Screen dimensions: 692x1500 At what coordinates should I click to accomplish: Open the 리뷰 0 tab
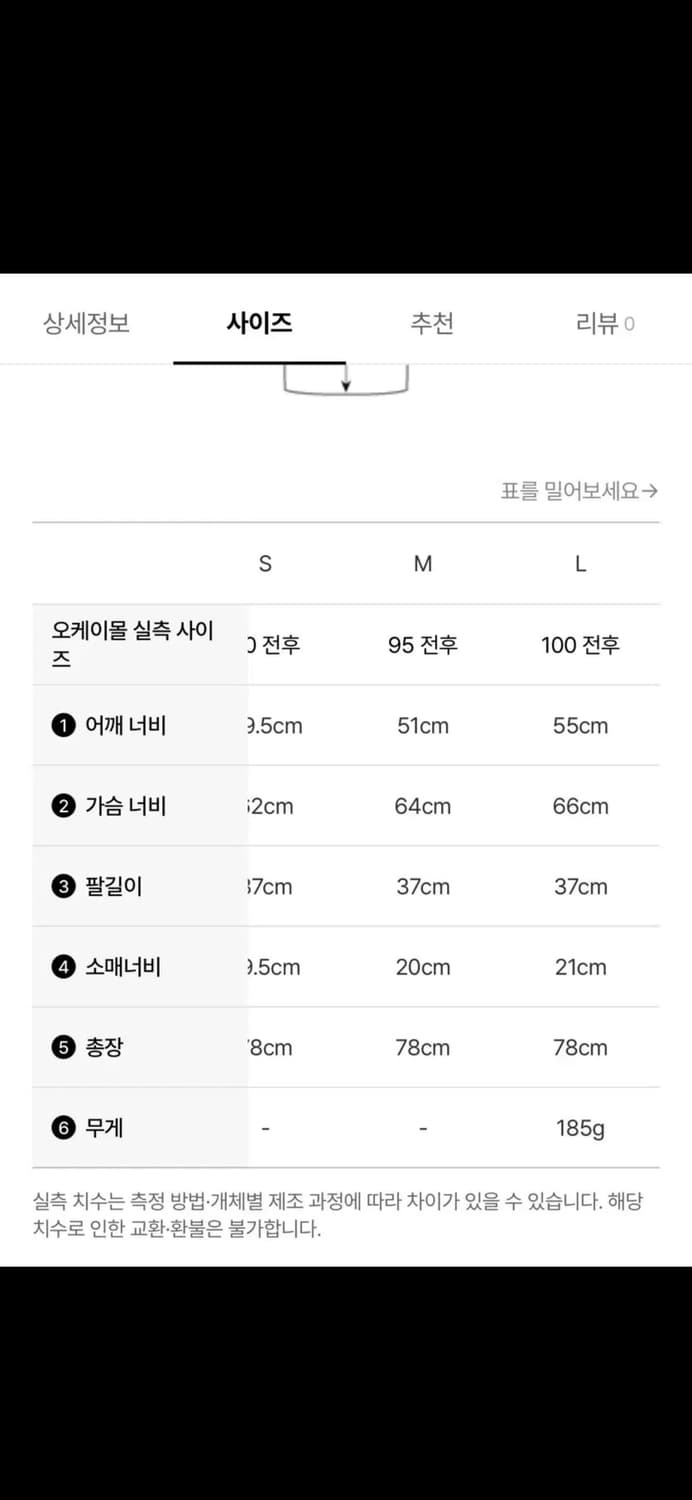pos(605,323)
